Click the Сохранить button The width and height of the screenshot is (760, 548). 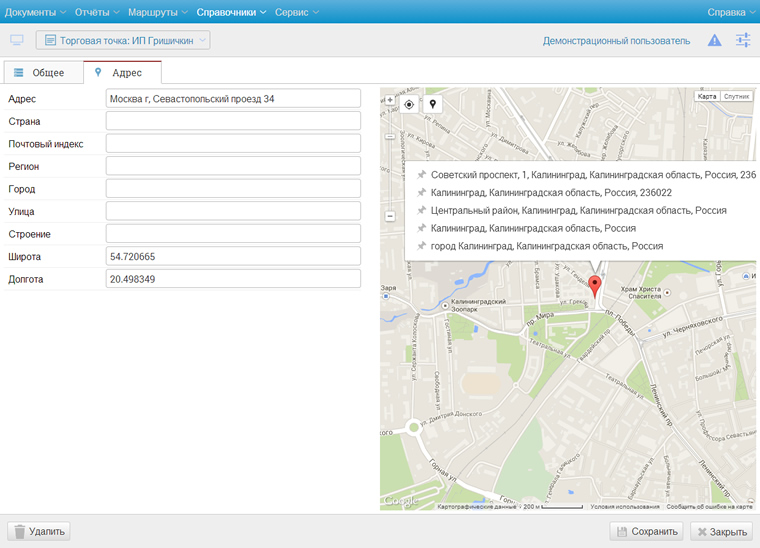click(x=647, y=532)
